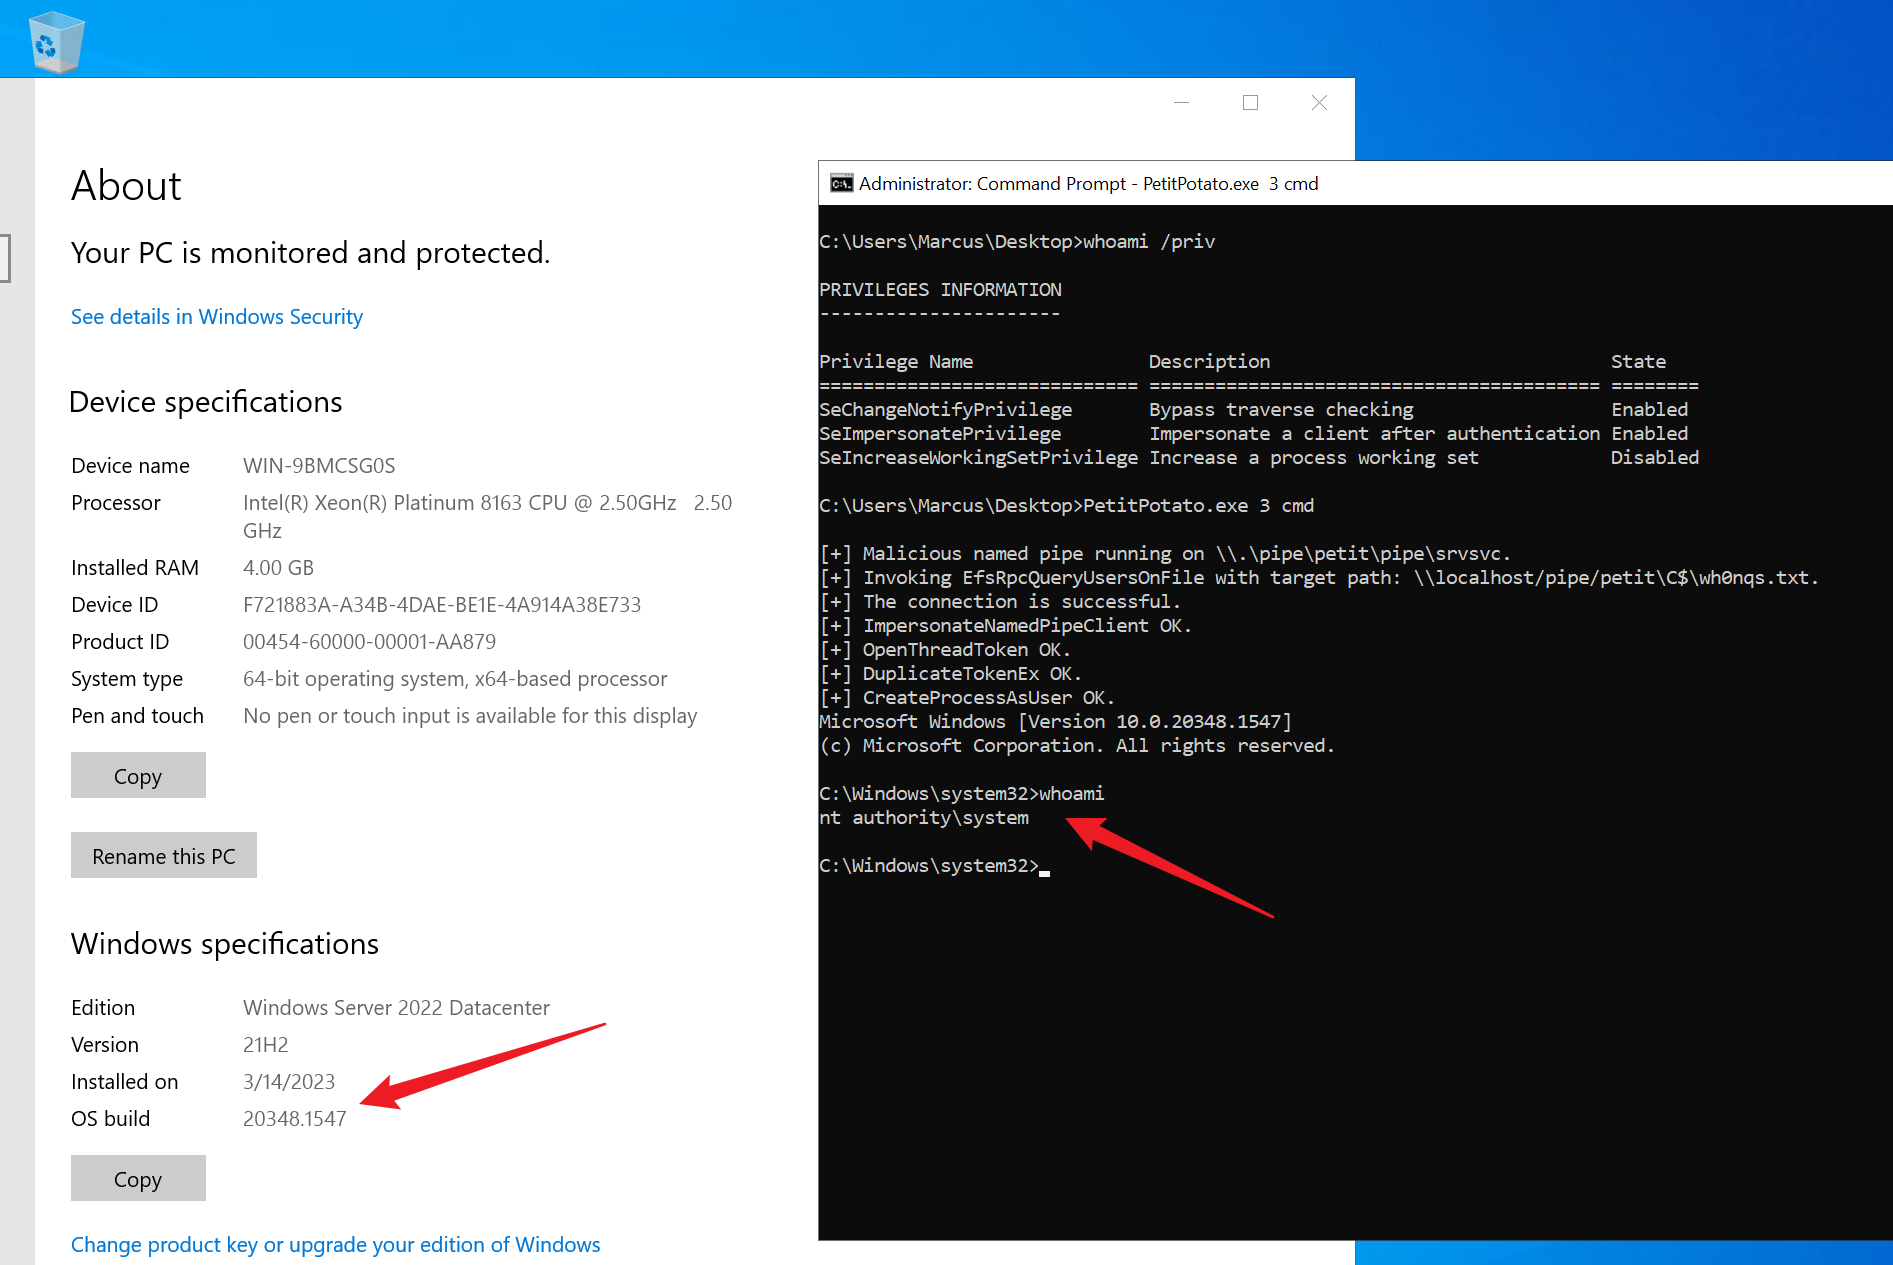The width and height of the screenshot is (1893, 1265).
Task: Click the CreateProcessAsUser OK output line
Action: pos(967,698)
